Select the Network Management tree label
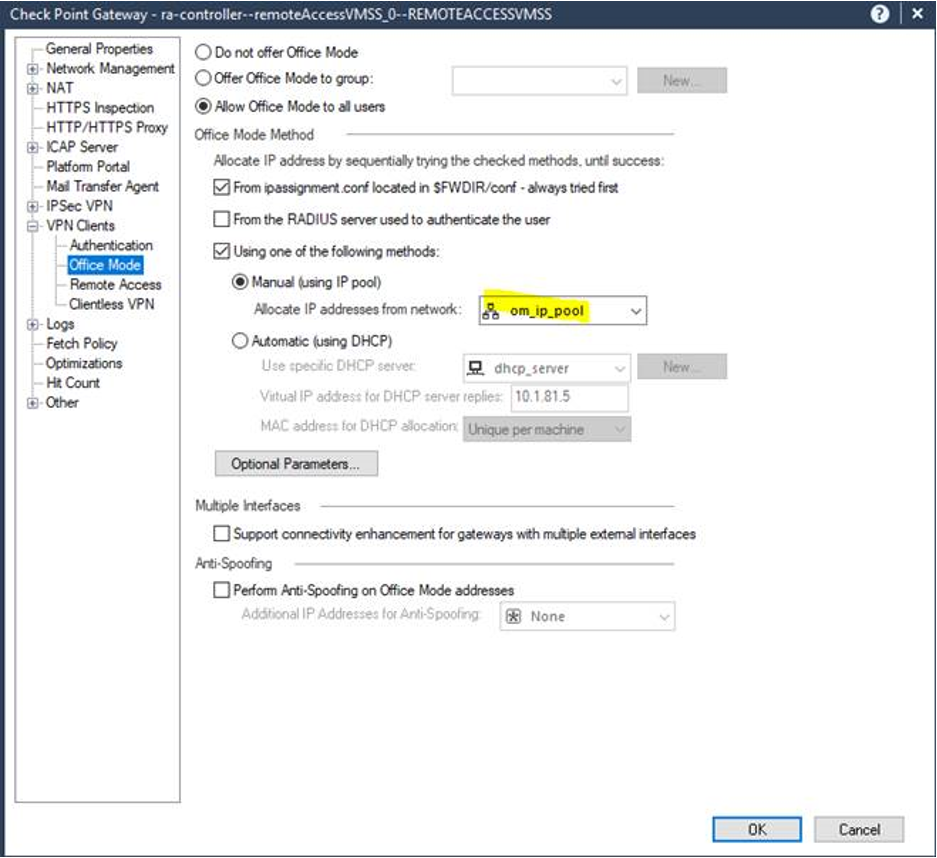 [x=111, y=69]
